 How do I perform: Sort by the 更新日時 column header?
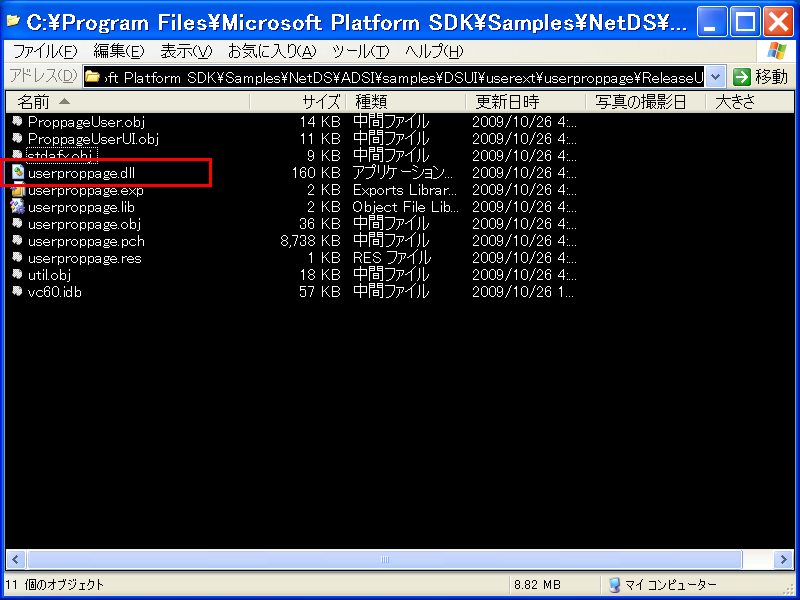tap(526, 102)
